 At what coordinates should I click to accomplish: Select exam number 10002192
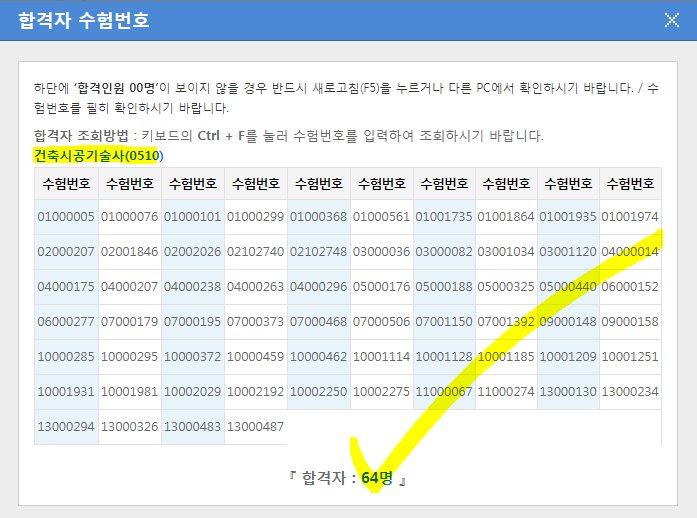(256, 392)
